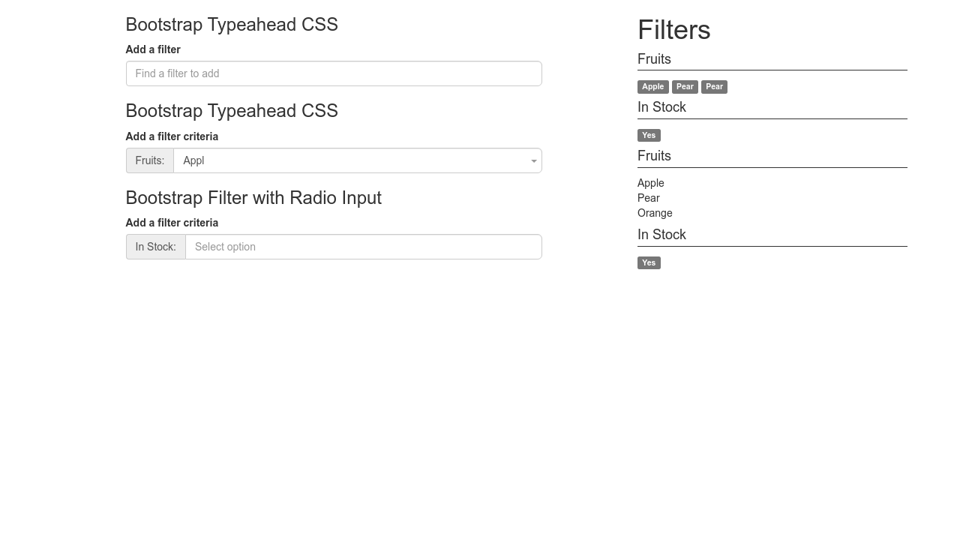Focus the Fruits field containing "Appl"

click(350, 161)
